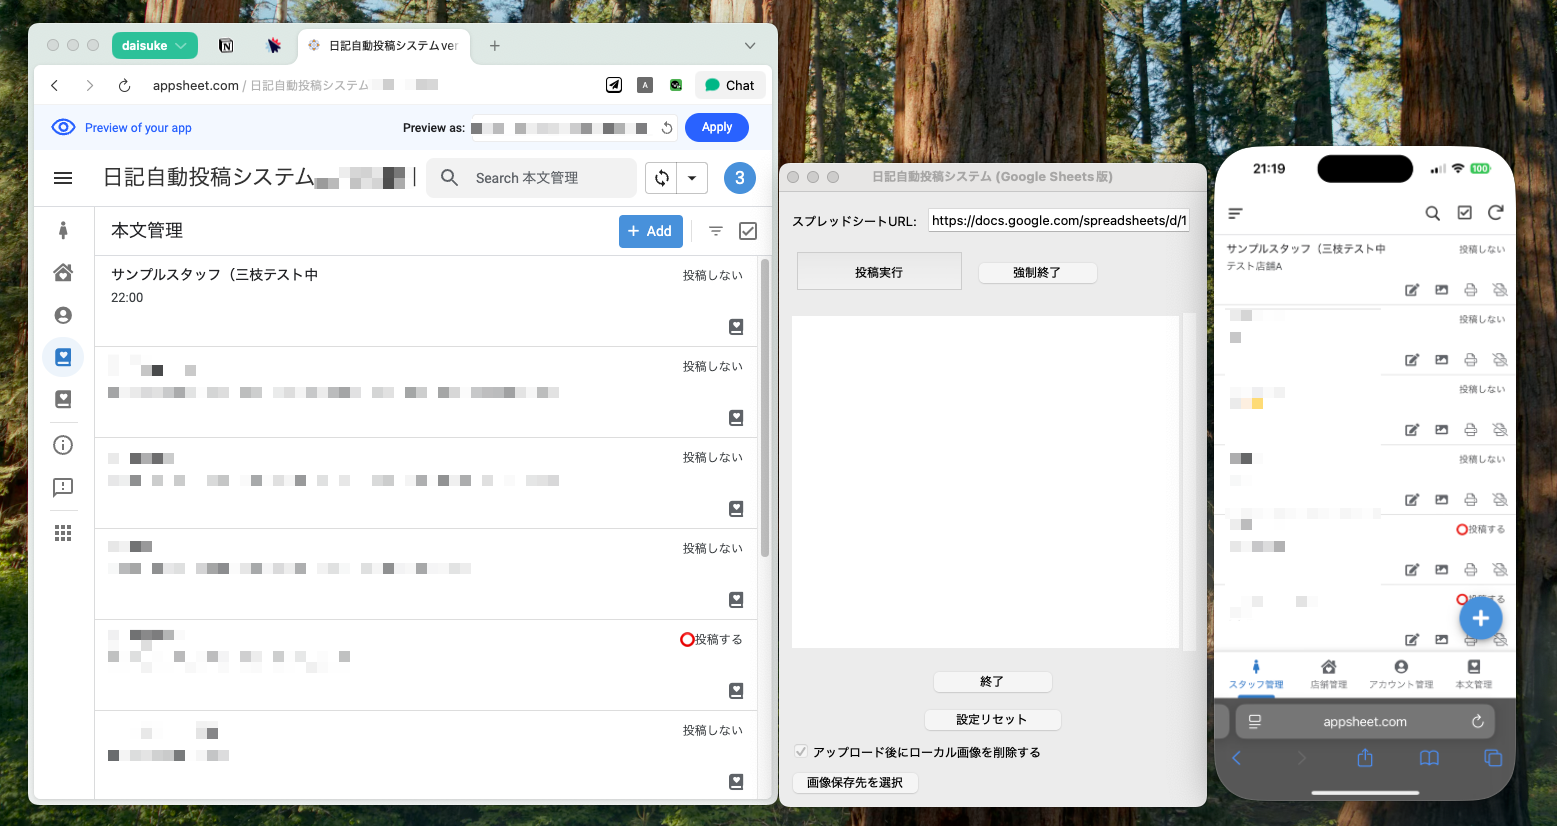Open the filter icon beside the Add button
The image size is (1557, 826).
[716, 231]
